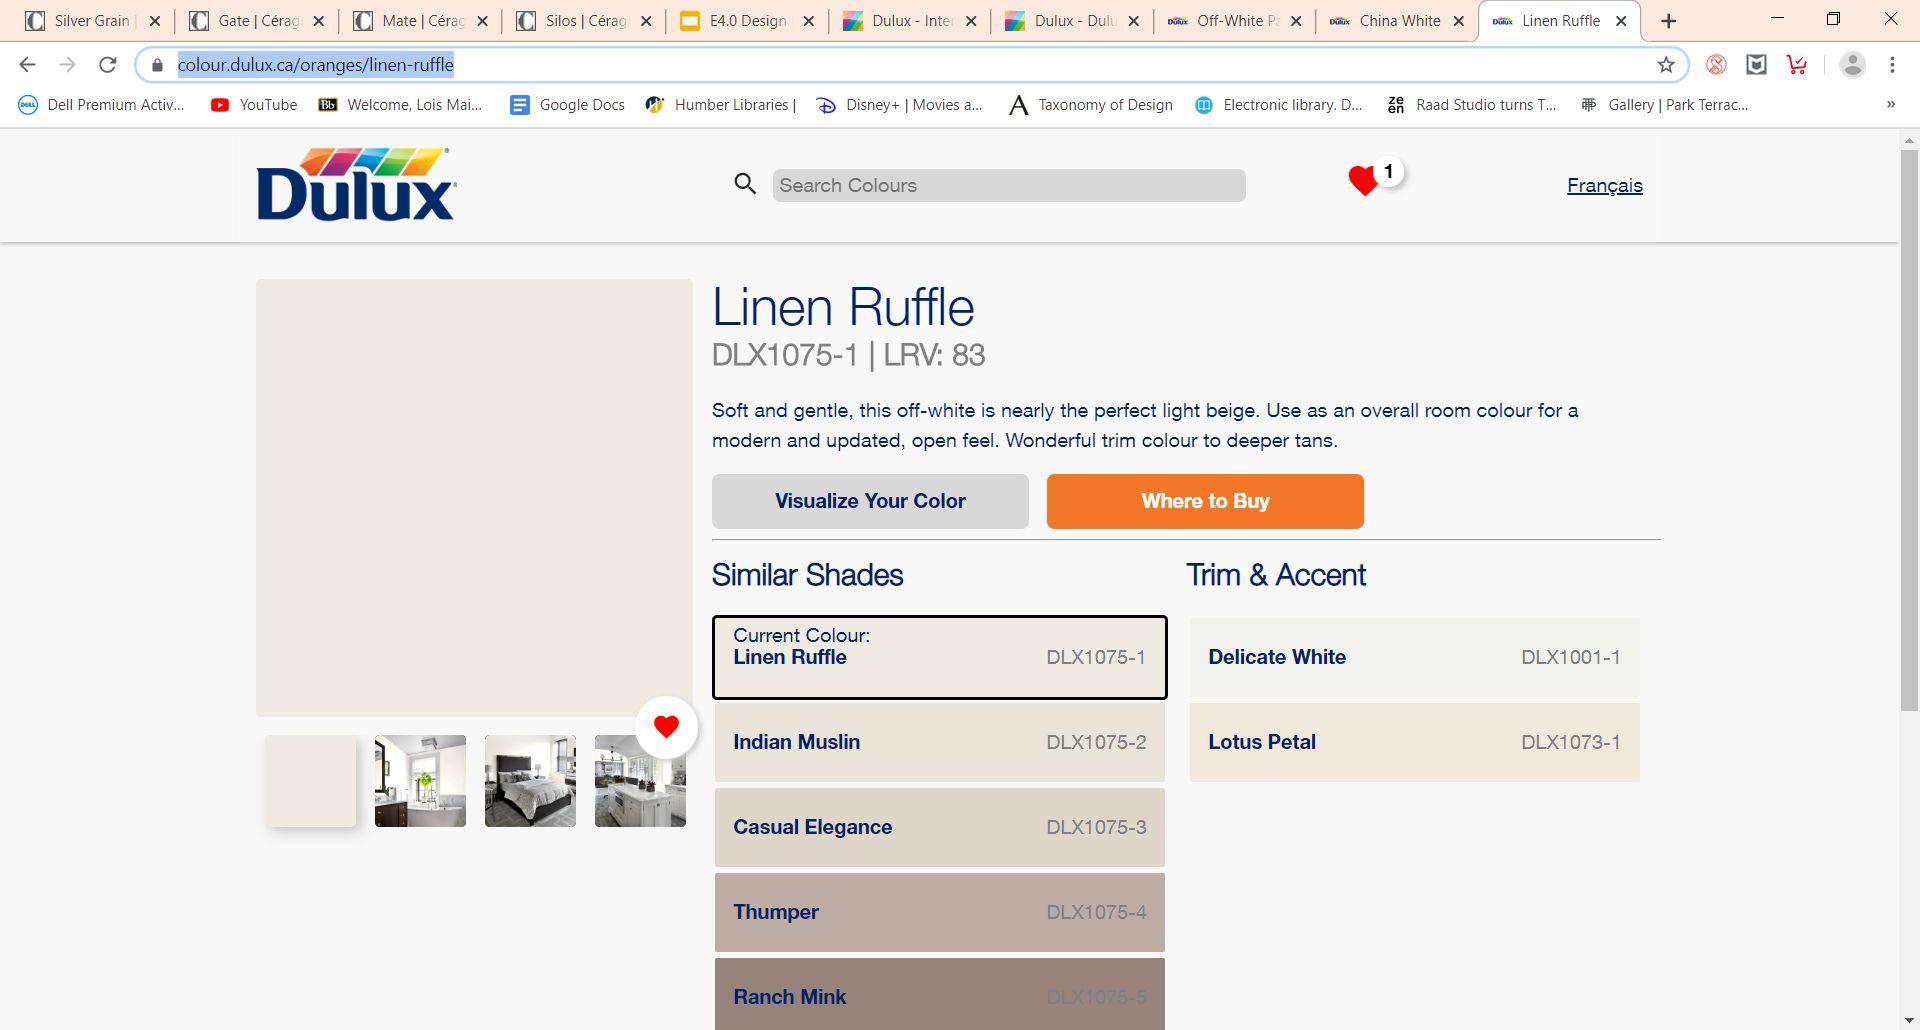Screen dimensions: 1920x1030
Task: Switch to Gate Céragrès tab
Action: [x=257, y=21]
